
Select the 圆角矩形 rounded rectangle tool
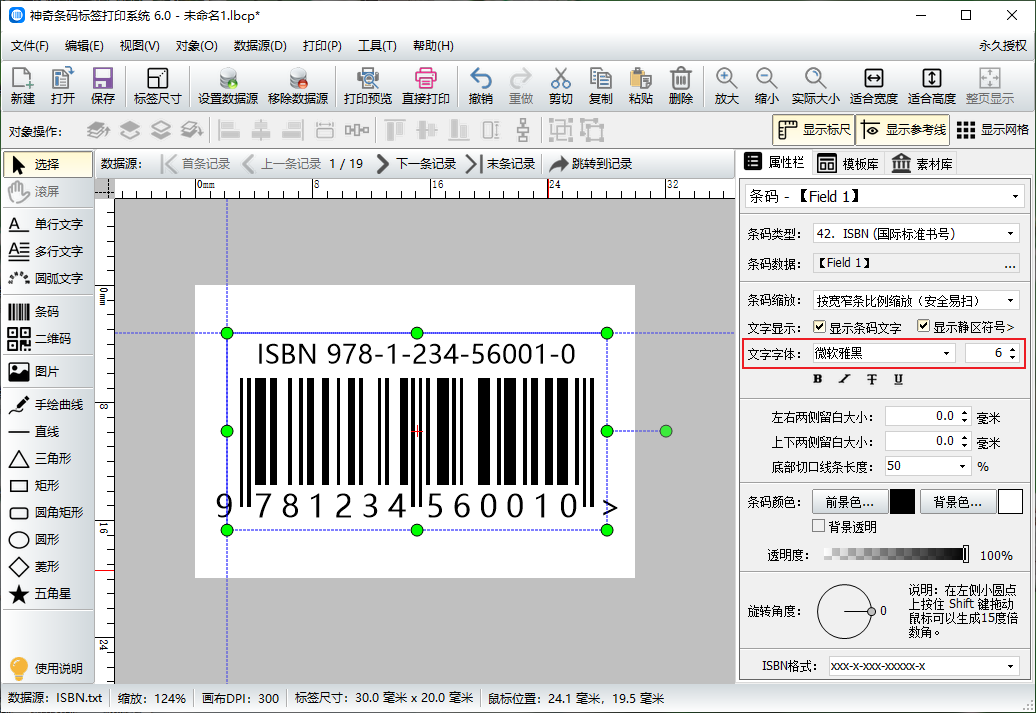[x=46, y=512]
